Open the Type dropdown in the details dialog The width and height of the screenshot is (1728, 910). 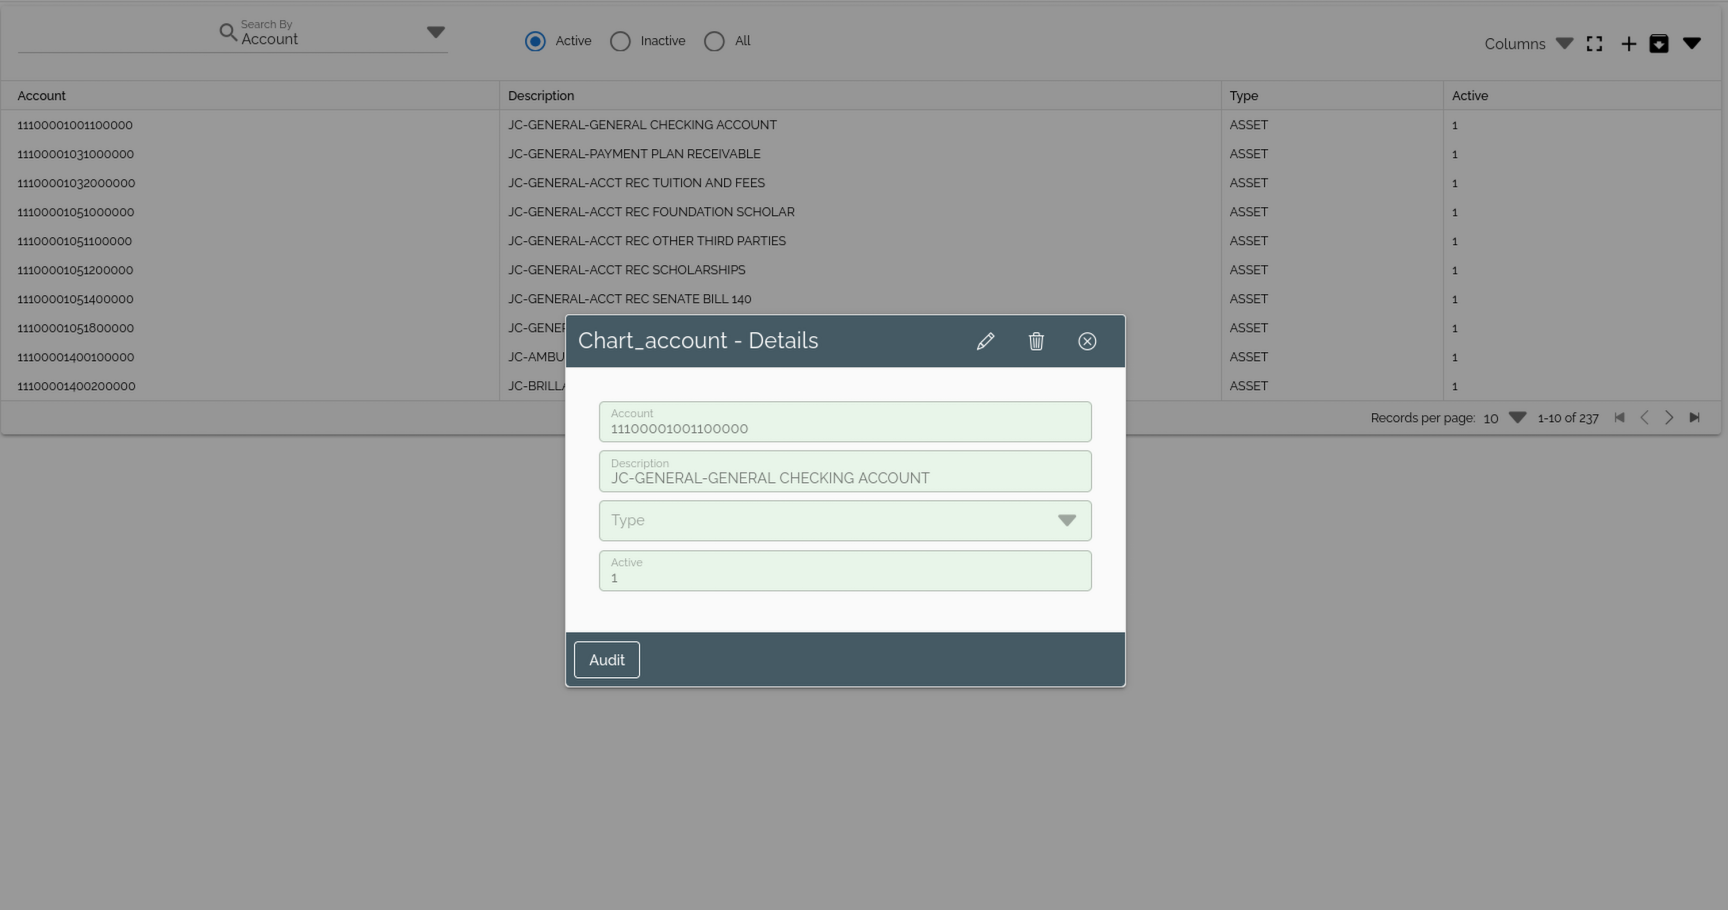(1066, 520)
